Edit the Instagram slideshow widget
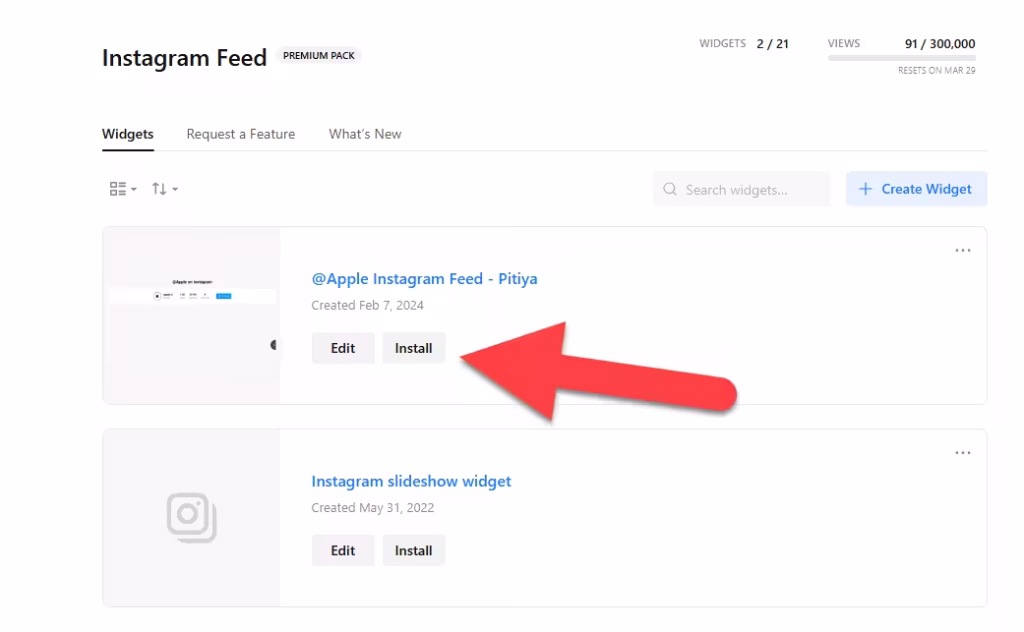 [343, 550]
